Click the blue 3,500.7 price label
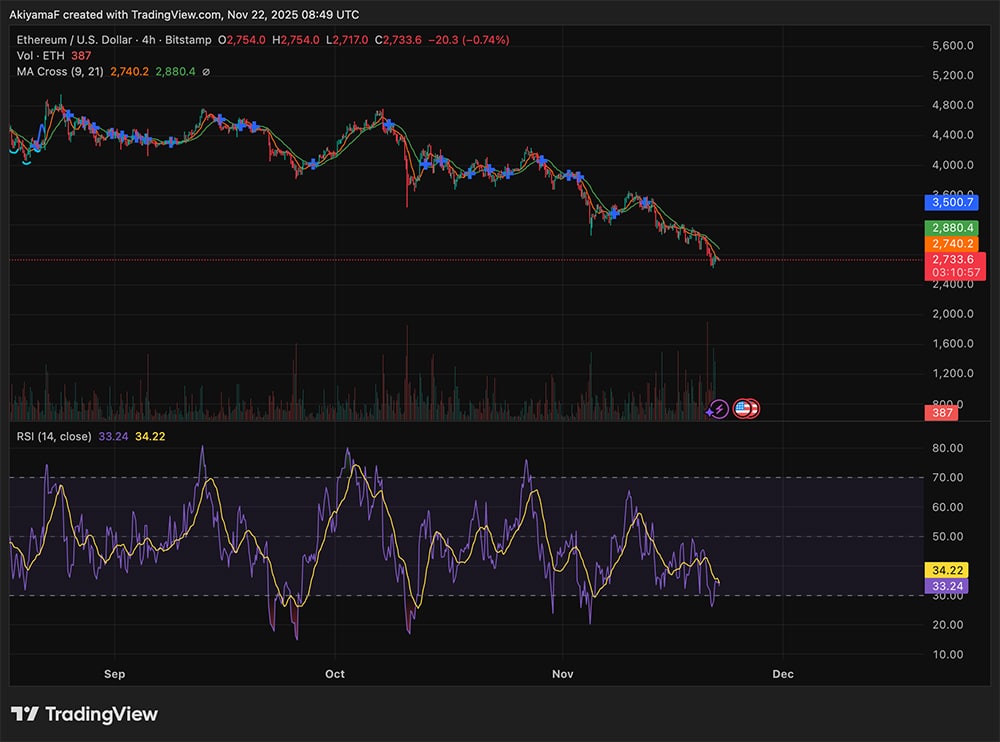Viewport: 1000px width, 742px height. click(952, 202)
